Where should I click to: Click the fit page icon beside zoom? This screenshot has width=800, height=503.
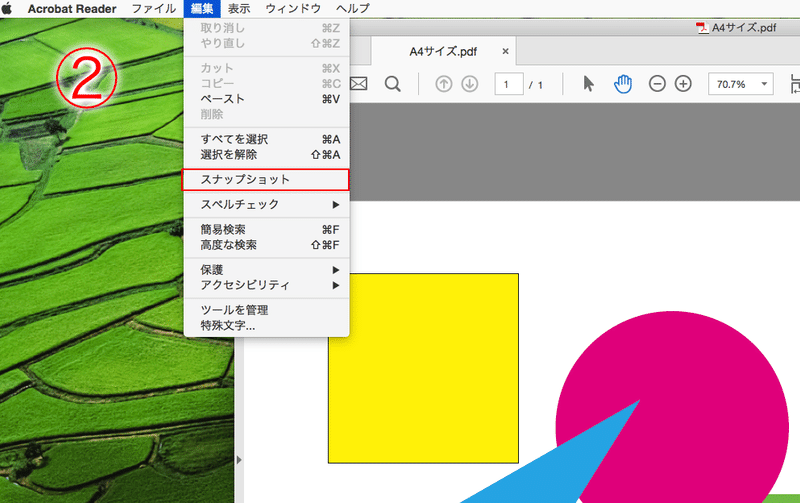pyautogui.click(x=795, y=84)
